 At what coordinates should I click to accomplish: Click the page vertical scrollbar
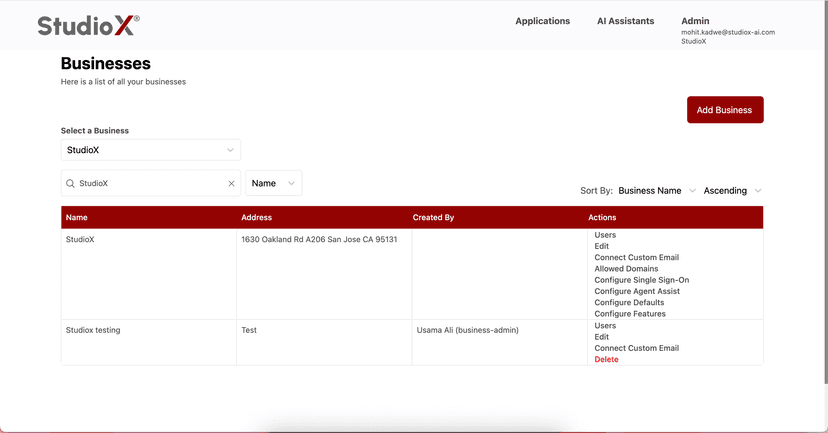[x=826, y=193]
